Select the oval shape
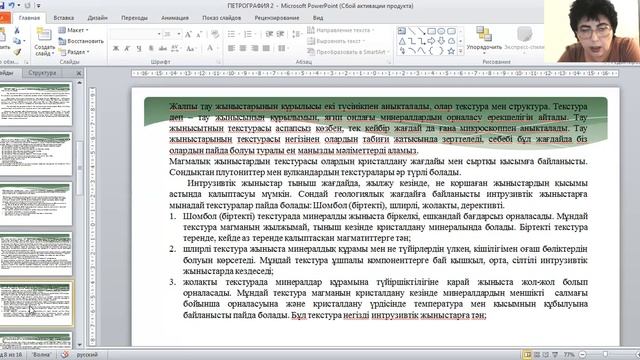The width and height of the screenshot is (640, 360). point(441,31)
